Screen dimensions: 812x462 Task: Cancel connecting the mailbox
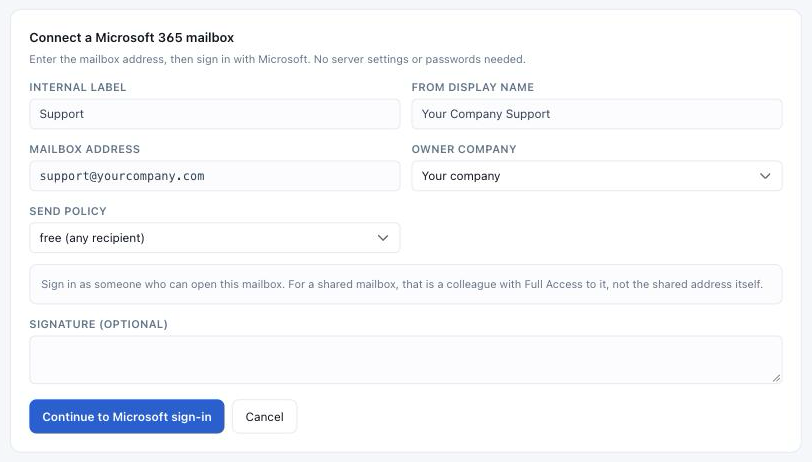pyautogui.click(x=265, y=416)
